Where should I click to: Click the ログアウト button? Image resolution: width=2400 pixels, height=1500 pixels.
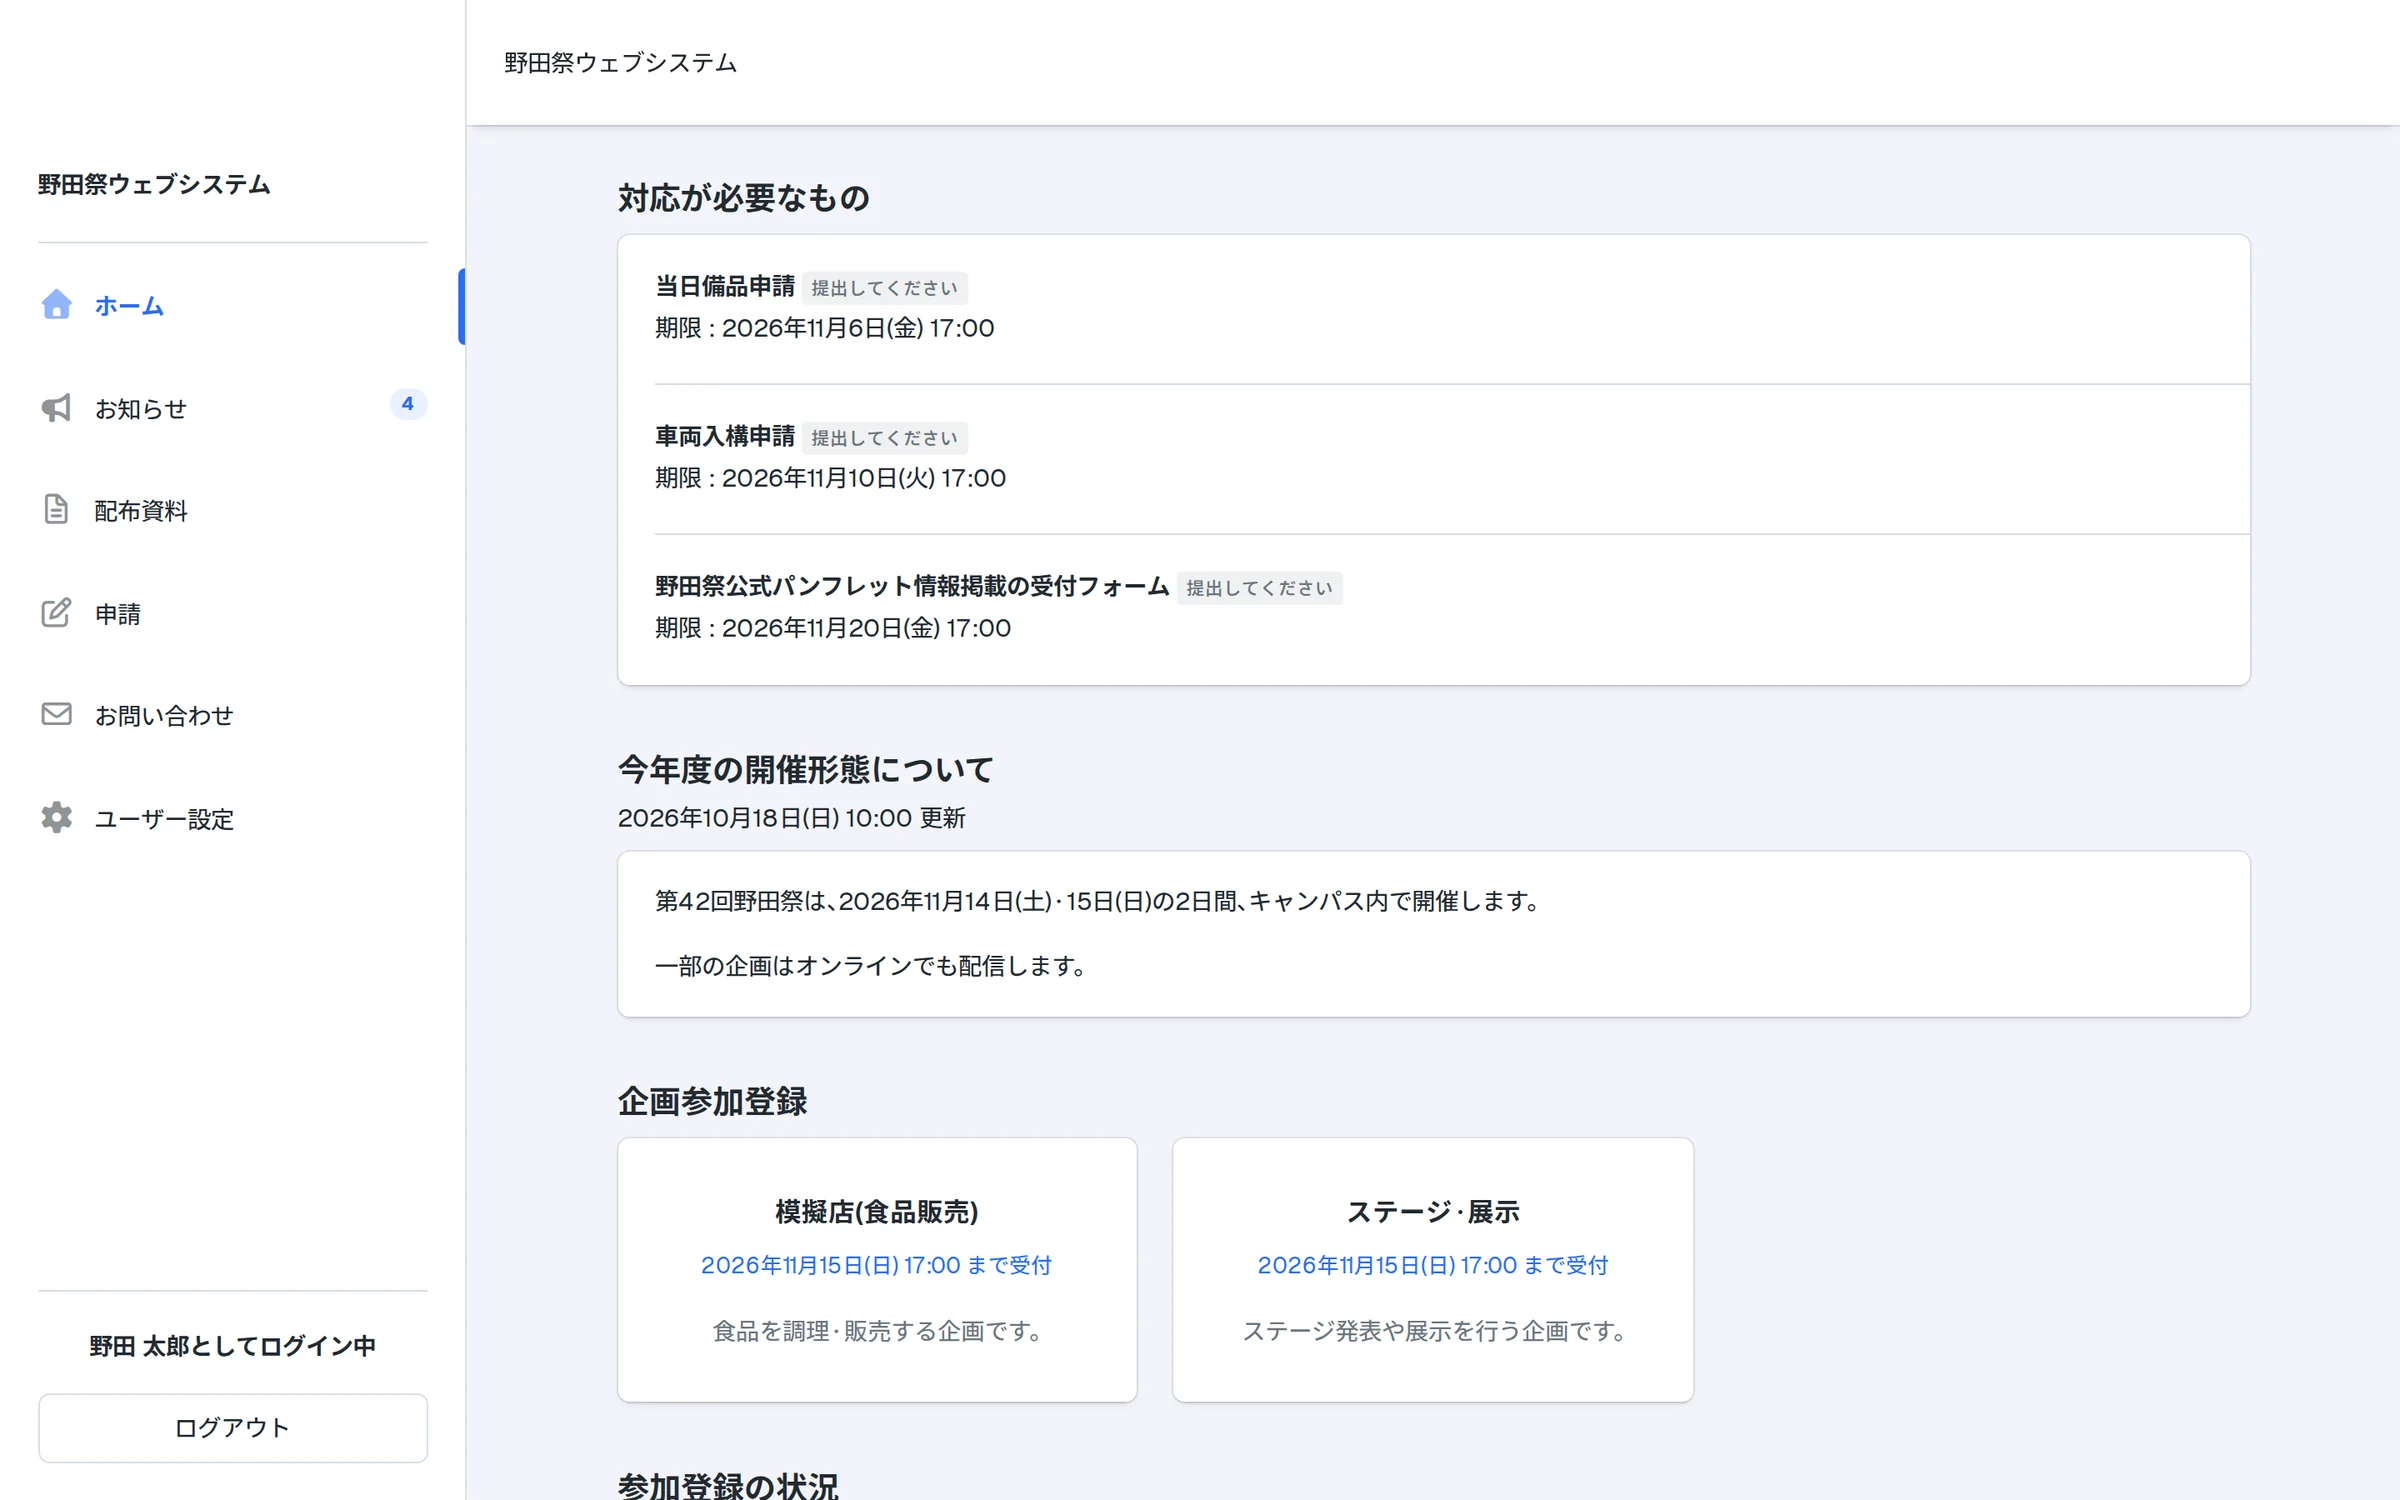(233, 1428)
